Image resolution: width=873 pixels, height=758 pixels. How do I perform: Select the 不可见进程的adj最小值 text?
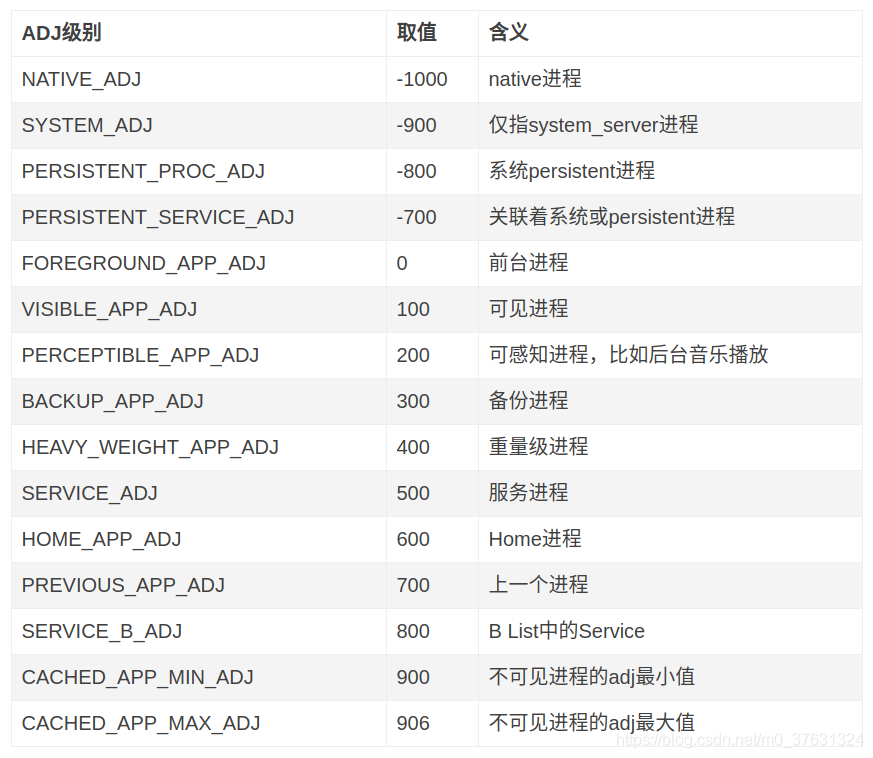pos(592,677)
